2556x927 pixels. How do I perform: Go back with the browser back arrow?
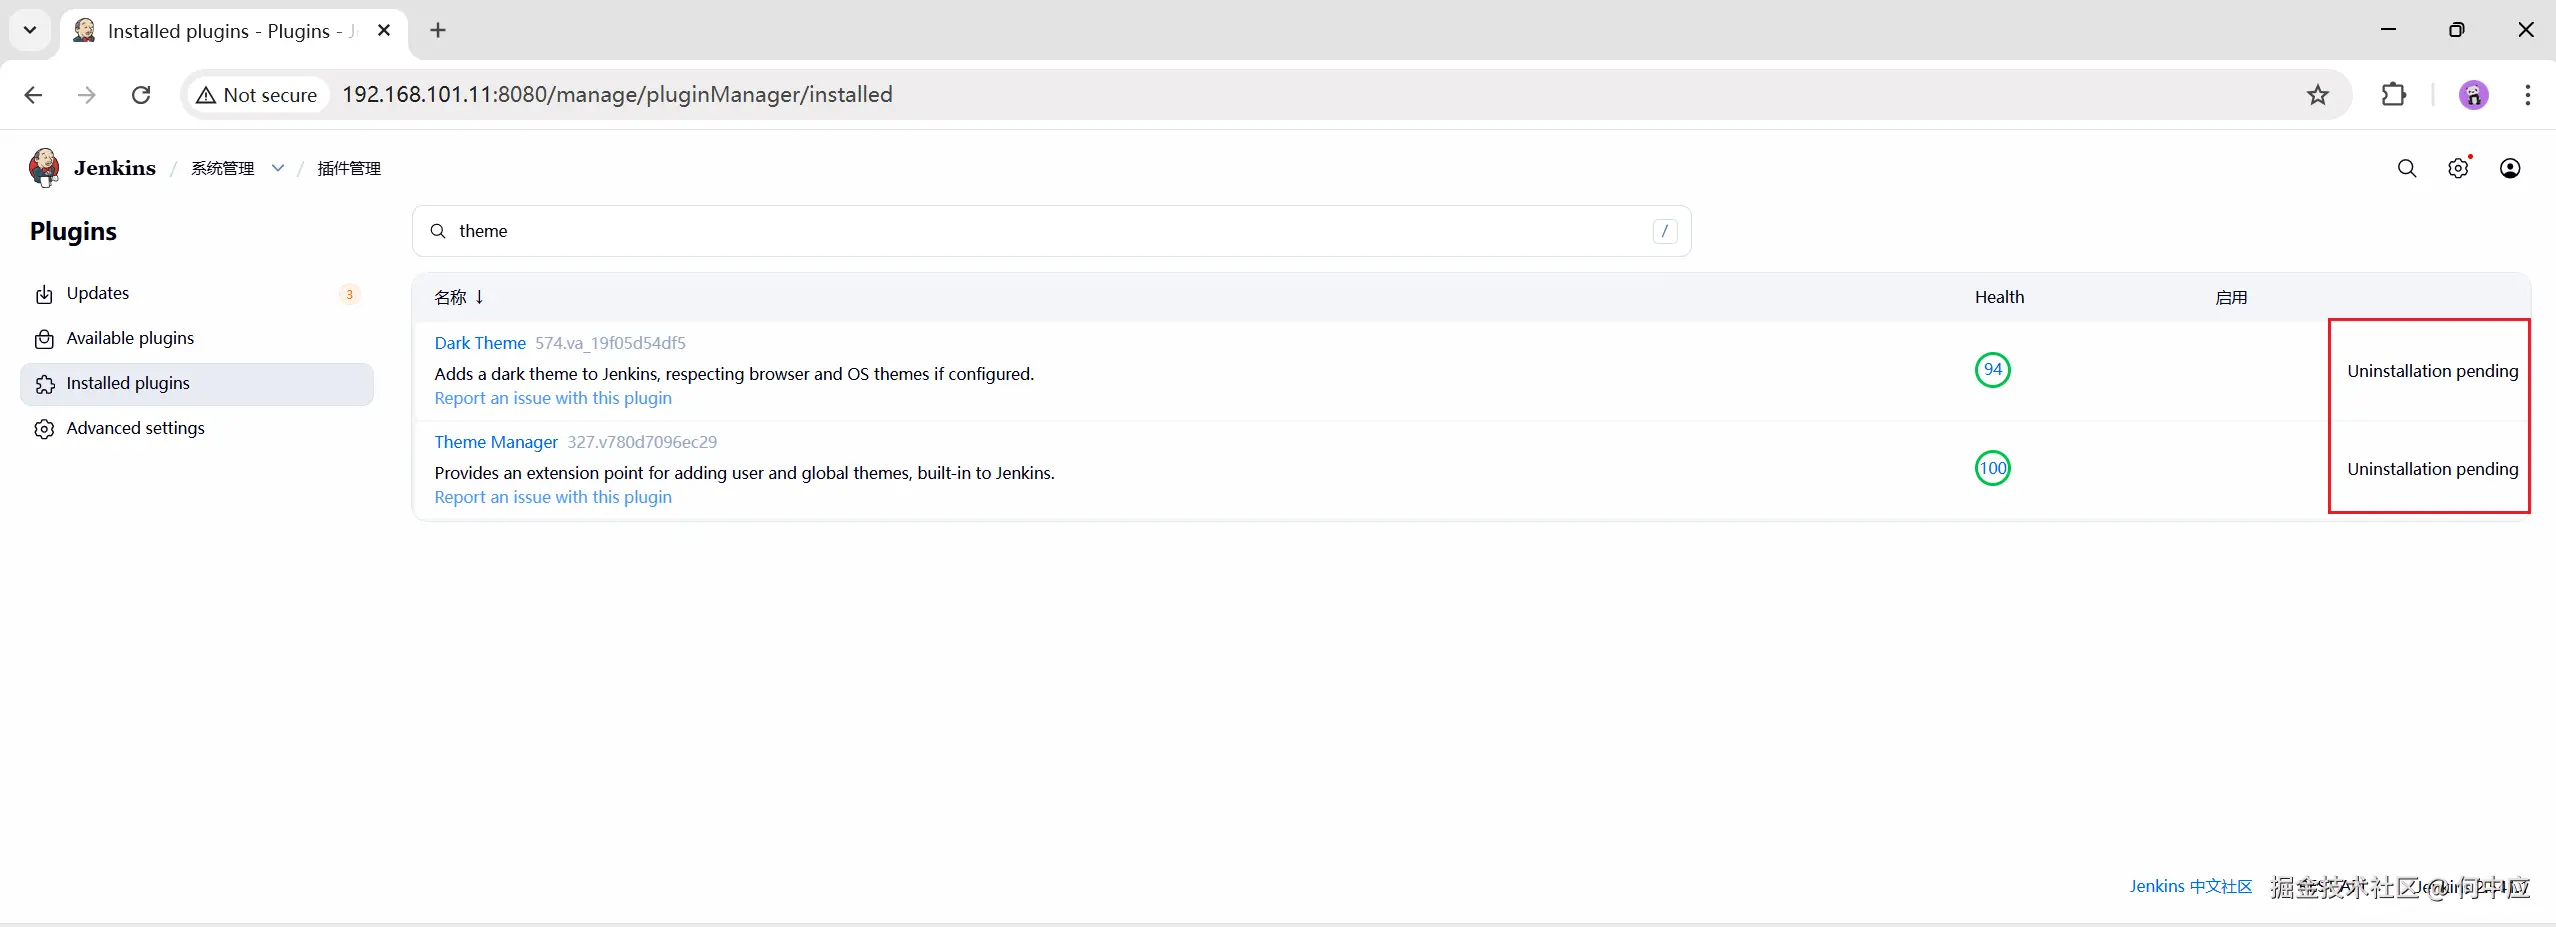33,95
